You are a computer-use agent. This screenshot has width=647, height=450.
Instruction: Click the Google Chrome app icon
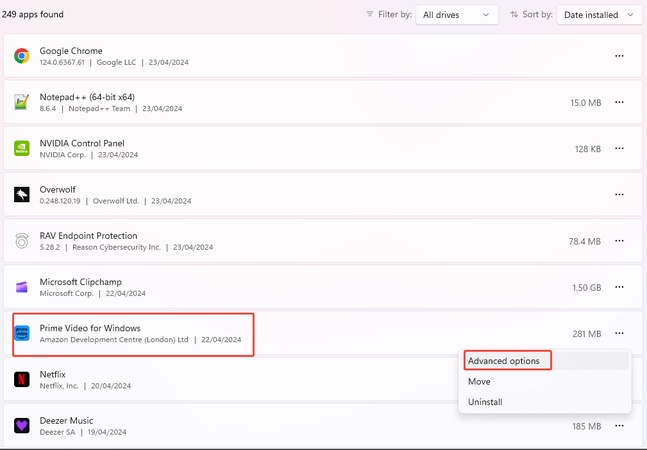(x=21, y=56)
